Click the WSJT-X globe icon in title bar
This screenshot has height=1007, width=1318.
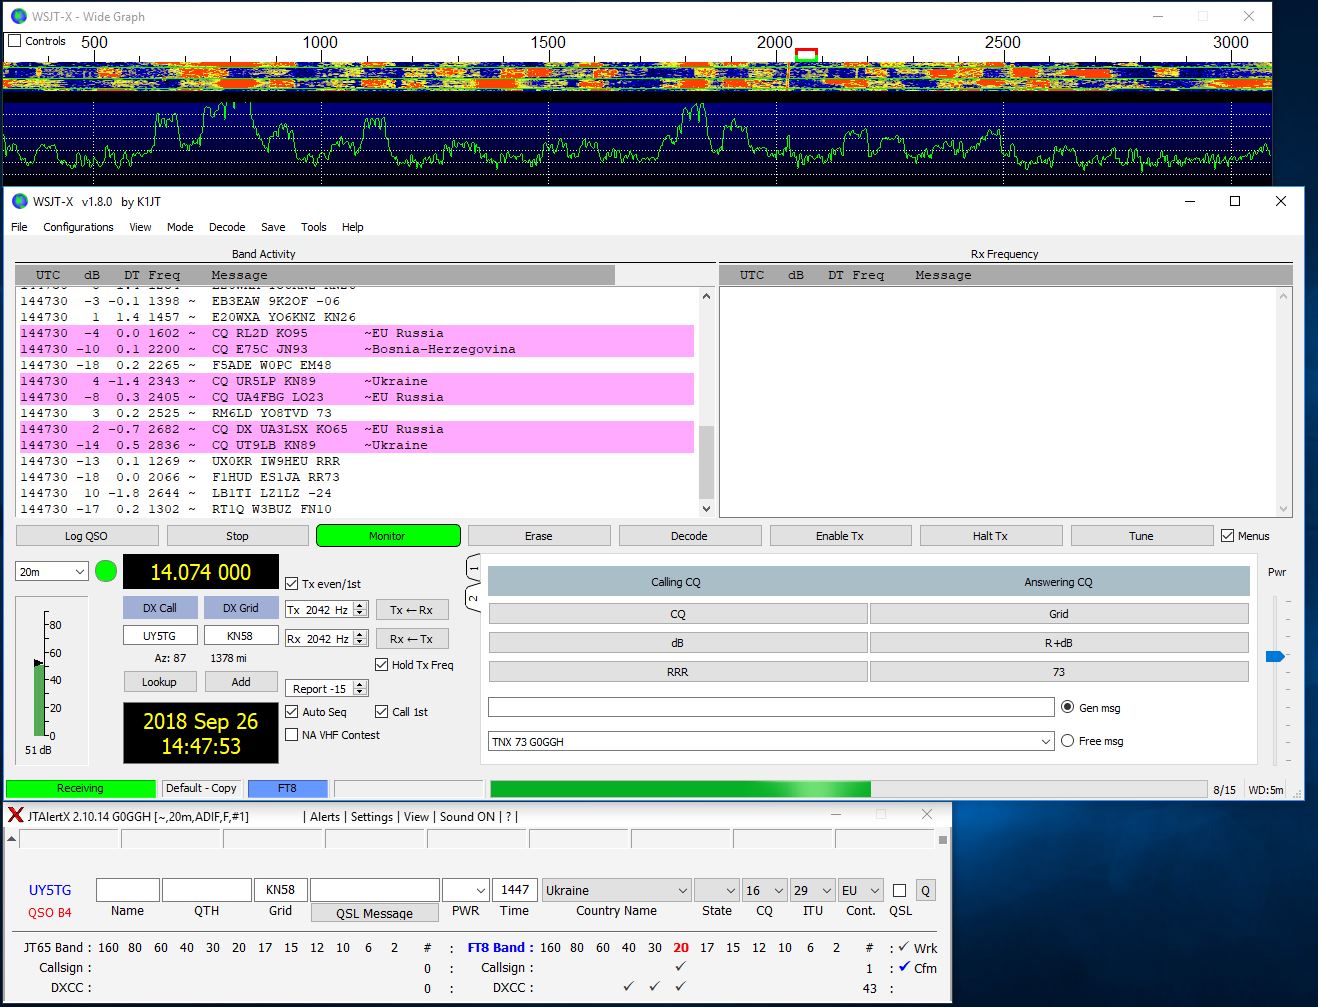point(19,201)
